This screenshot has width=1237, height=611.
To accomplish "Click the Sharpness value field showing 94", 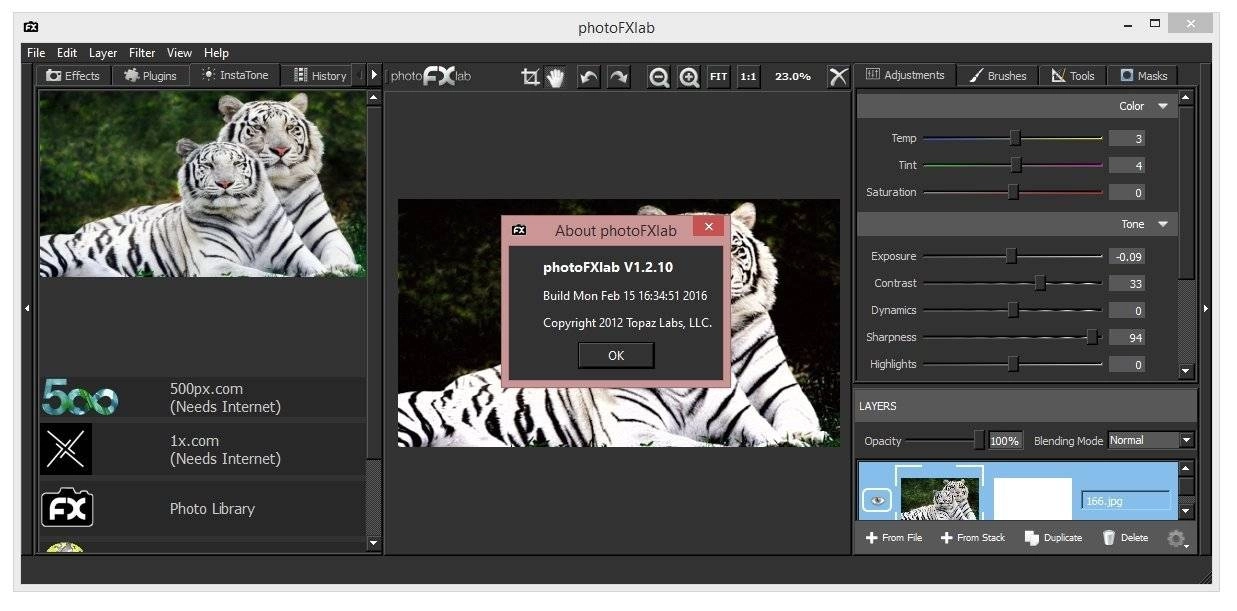I will [x=1126, y=338].
